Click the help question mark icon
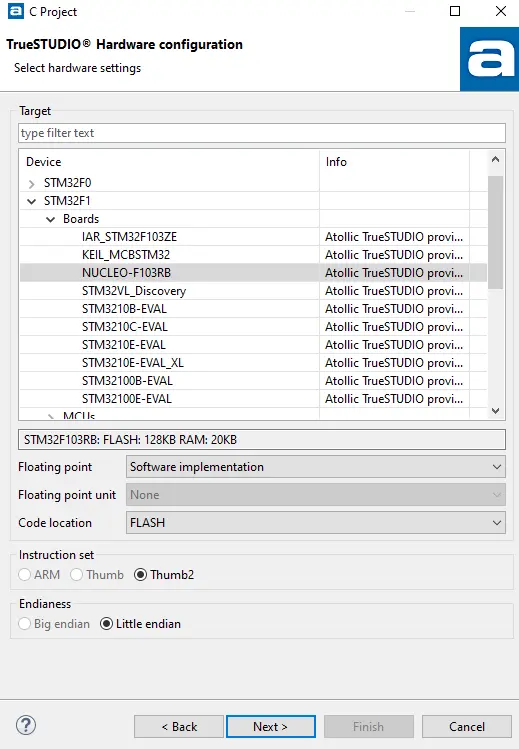Image resolution: width=519 pixels, height=749 pixels. click(x=26, y=725)
